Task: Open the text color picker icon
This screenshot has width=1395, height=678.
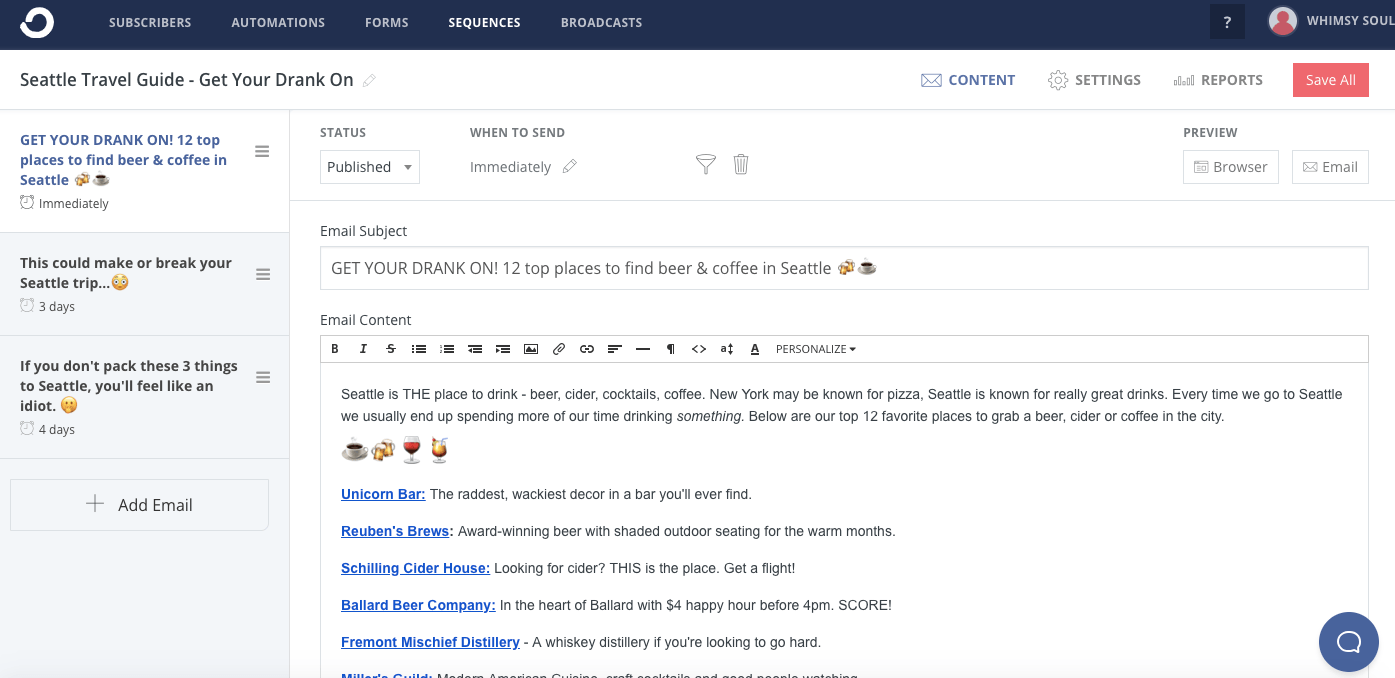Action: tap(755, 349)
